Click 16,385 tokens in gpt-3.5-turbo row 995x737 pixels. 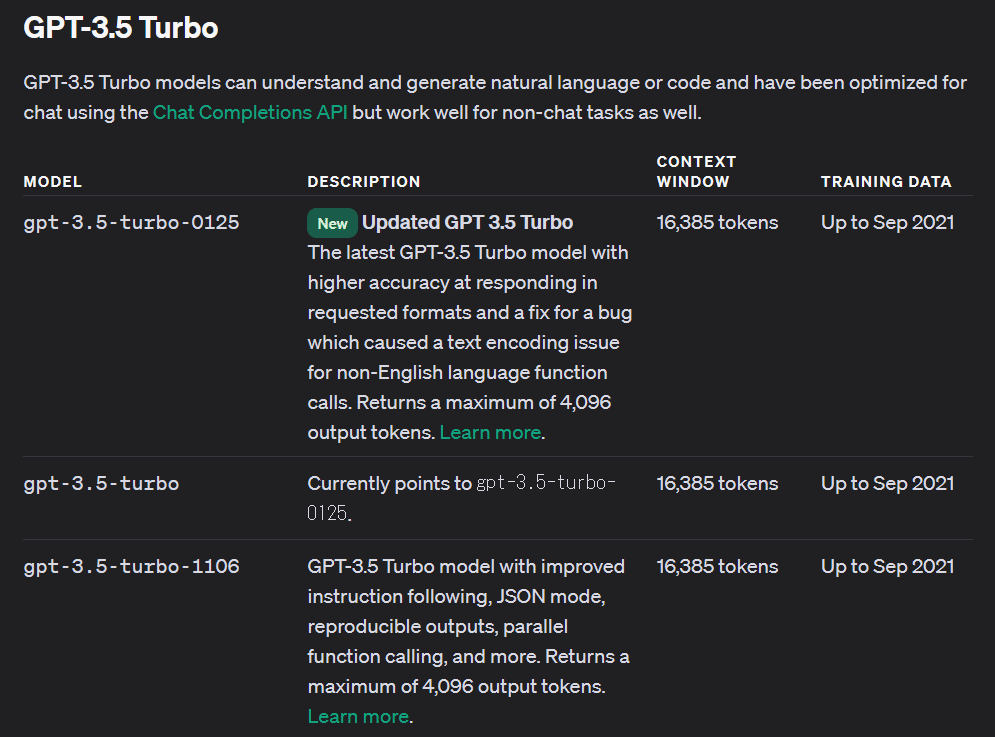coord(717,483)
